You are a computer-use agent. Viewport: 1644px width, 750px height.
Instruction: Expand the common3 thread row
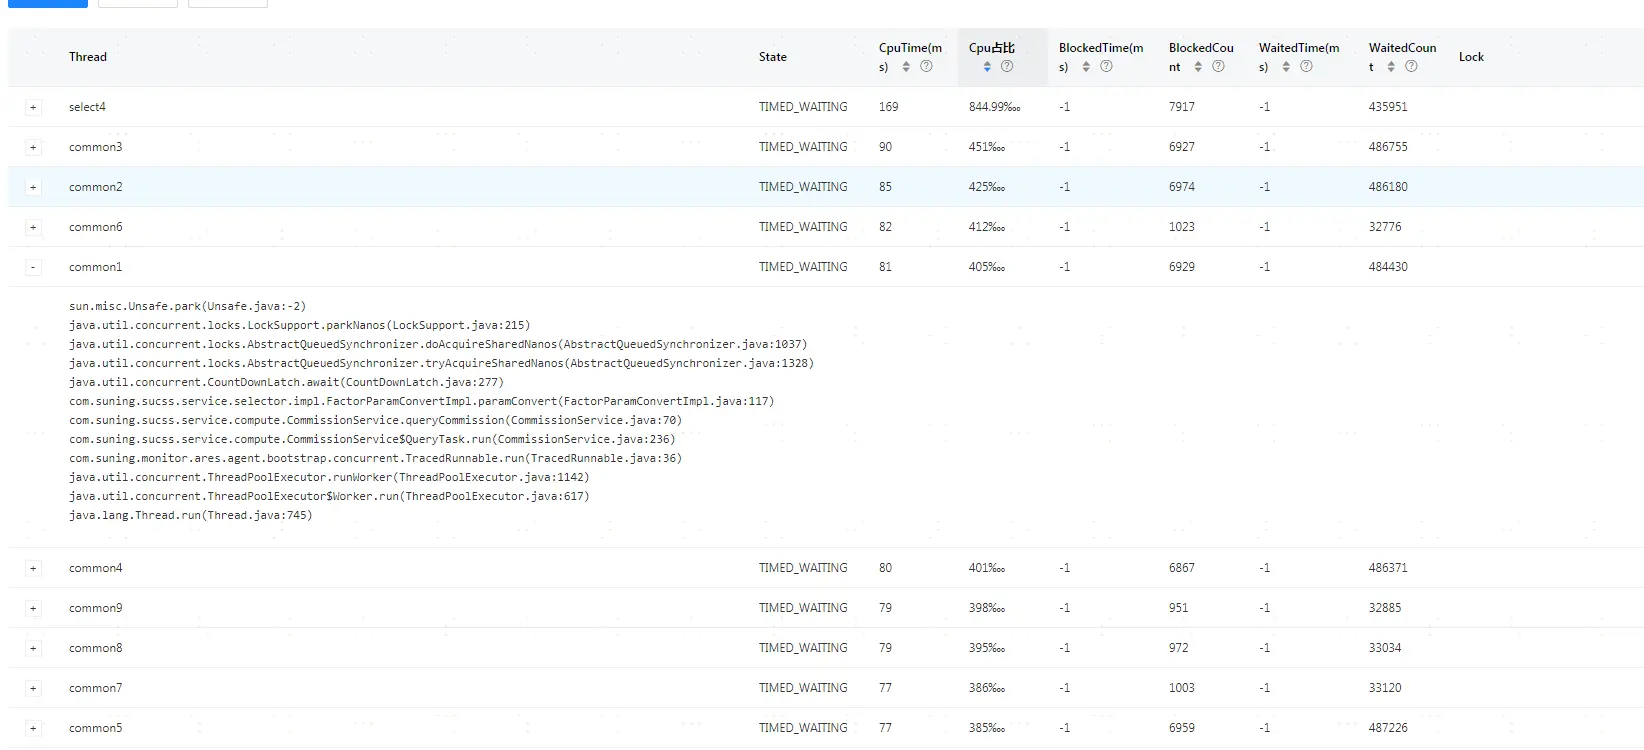coord(33,147)
